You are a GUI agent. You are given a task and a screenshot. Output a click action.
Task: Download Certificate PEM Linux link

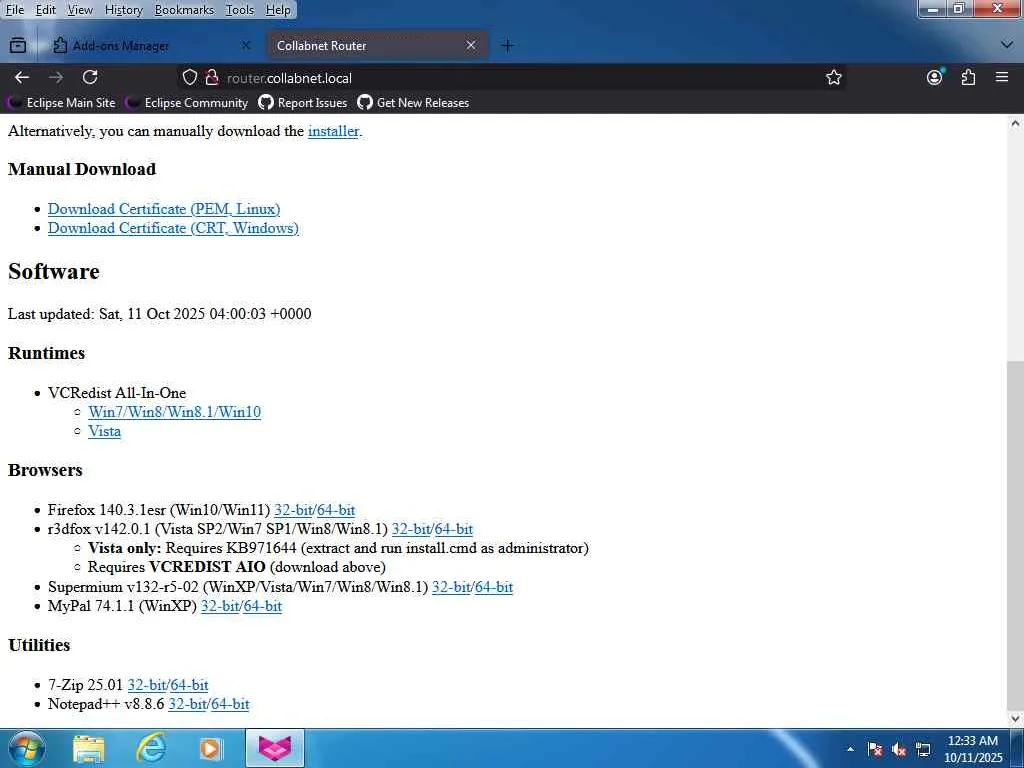coord(164,209)
